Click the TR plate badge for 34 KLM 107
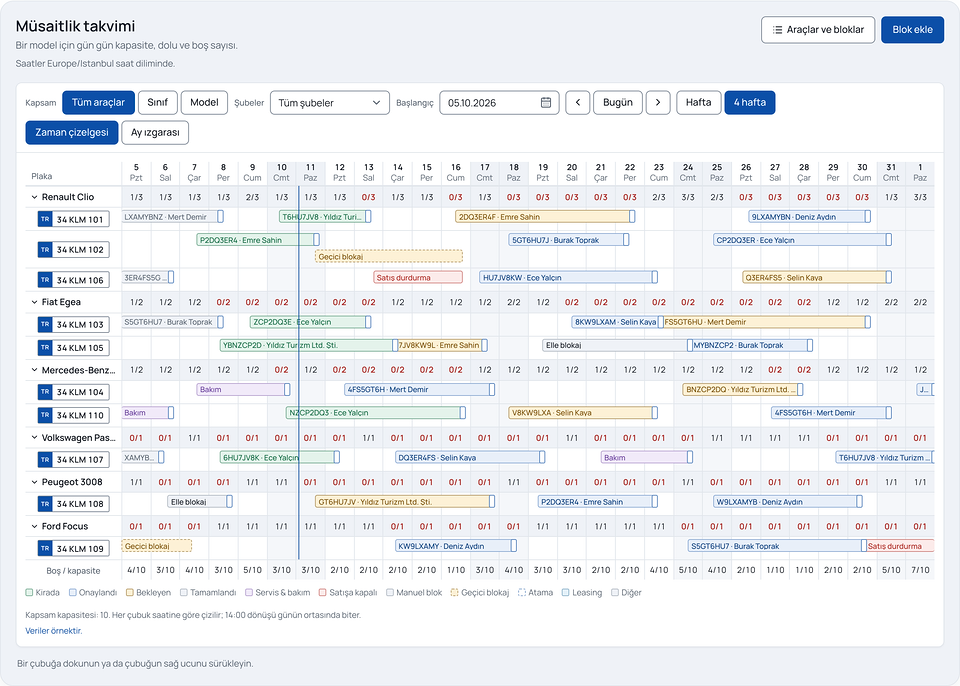Viewport: 960px width, 686px height. [45, 459]
